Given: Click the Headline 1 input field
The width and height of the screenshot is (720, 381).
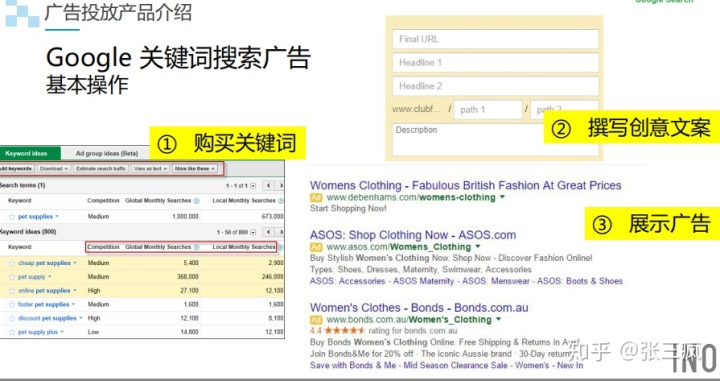Looking at the screenshot, I should tap(495, 62).
